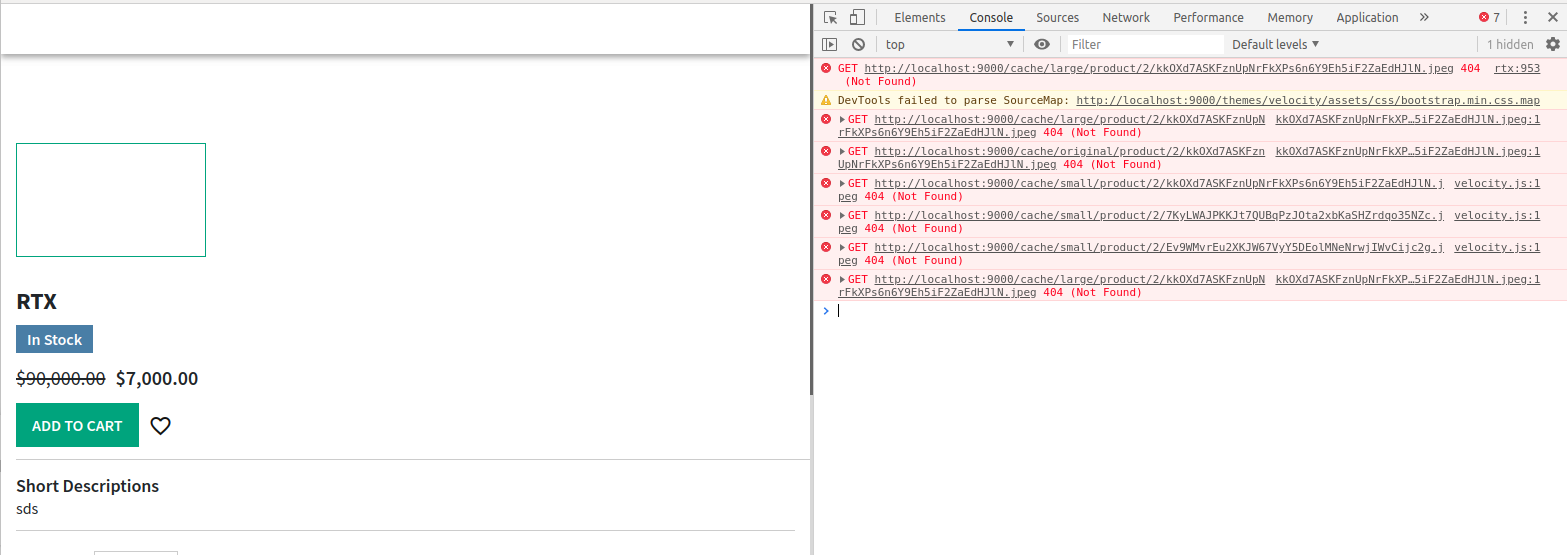Open the more DevTools tabs chevron

coord(1424,17)
